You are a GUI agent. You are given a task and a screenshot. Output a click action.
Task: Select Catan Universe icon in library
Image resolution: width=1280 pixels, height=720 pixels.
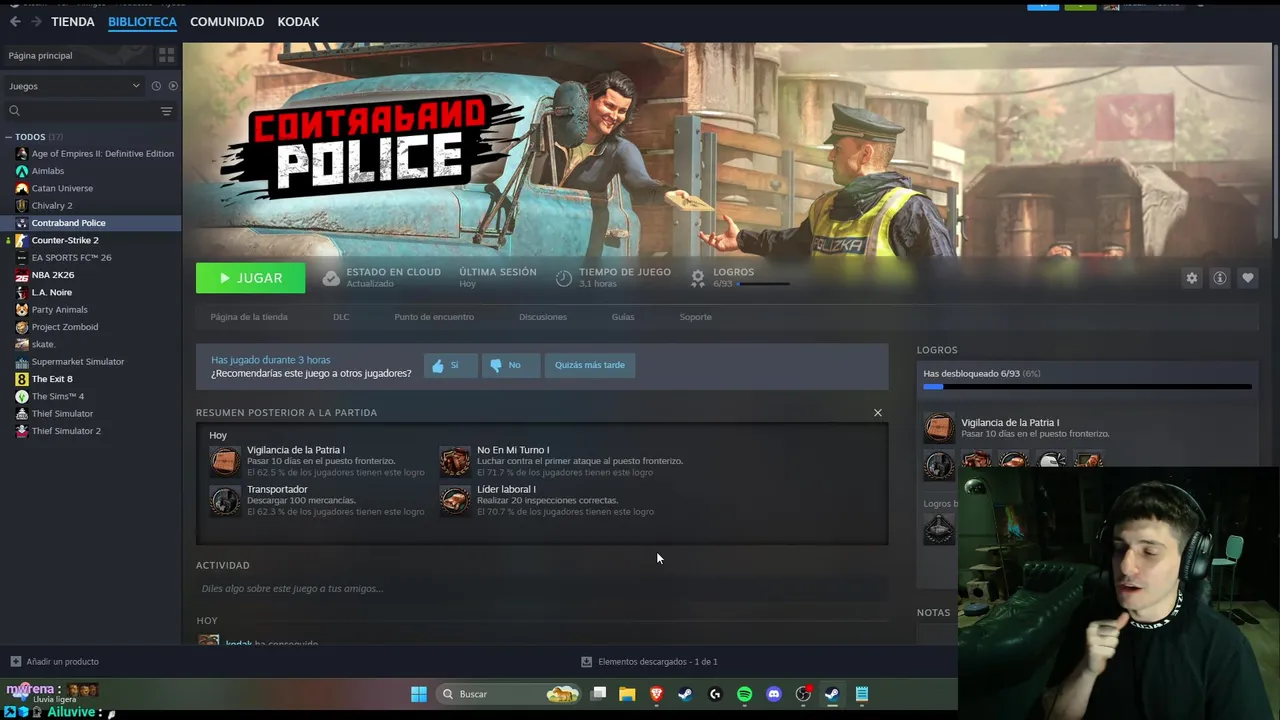point(21,188)
